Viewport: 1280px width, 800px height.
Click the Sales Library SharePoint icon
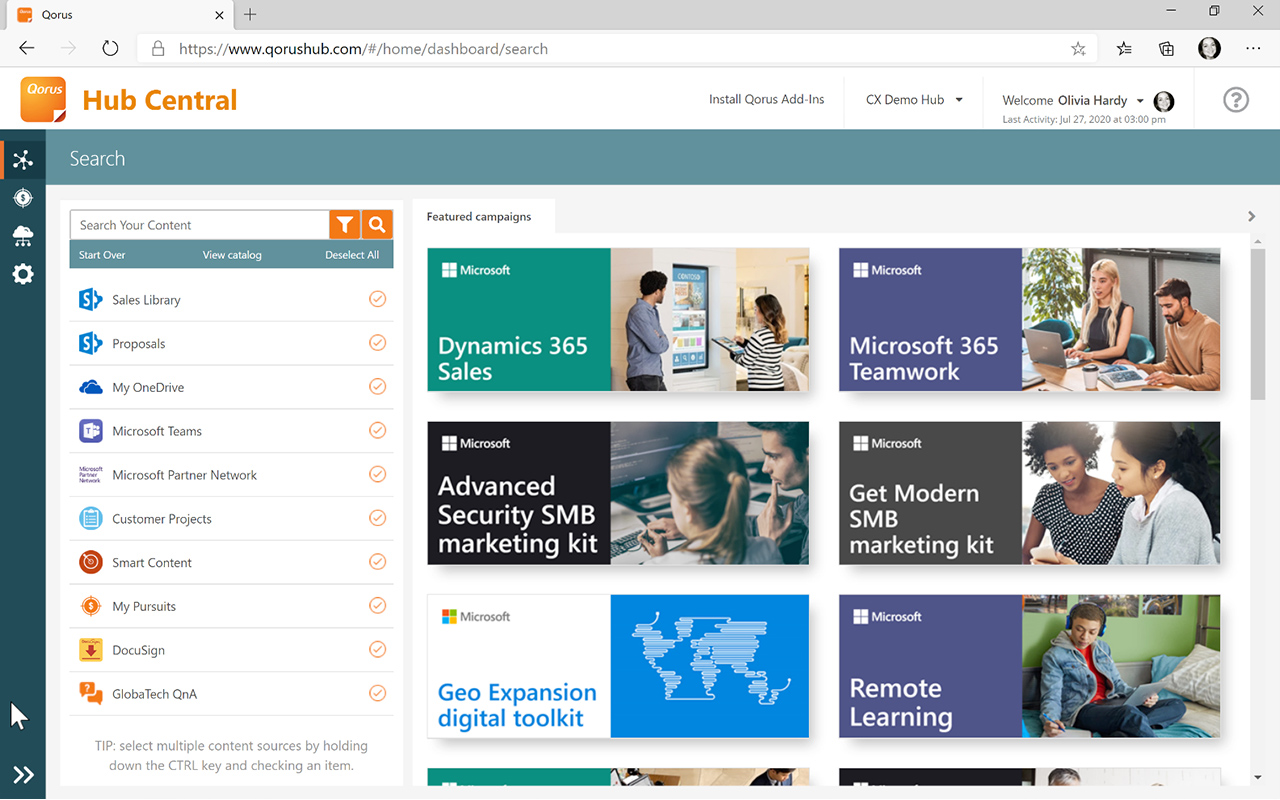pos(91,300)
